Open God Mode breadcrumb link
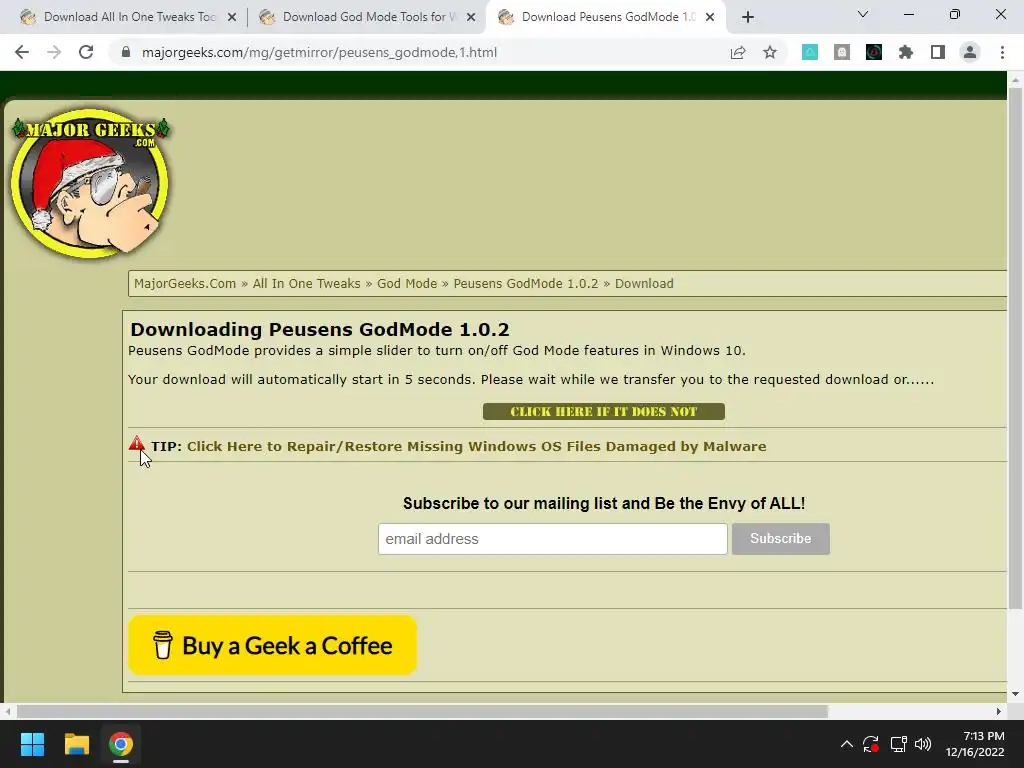The height and width of the screenshot is (768, 1024). [x=407, y=283]
